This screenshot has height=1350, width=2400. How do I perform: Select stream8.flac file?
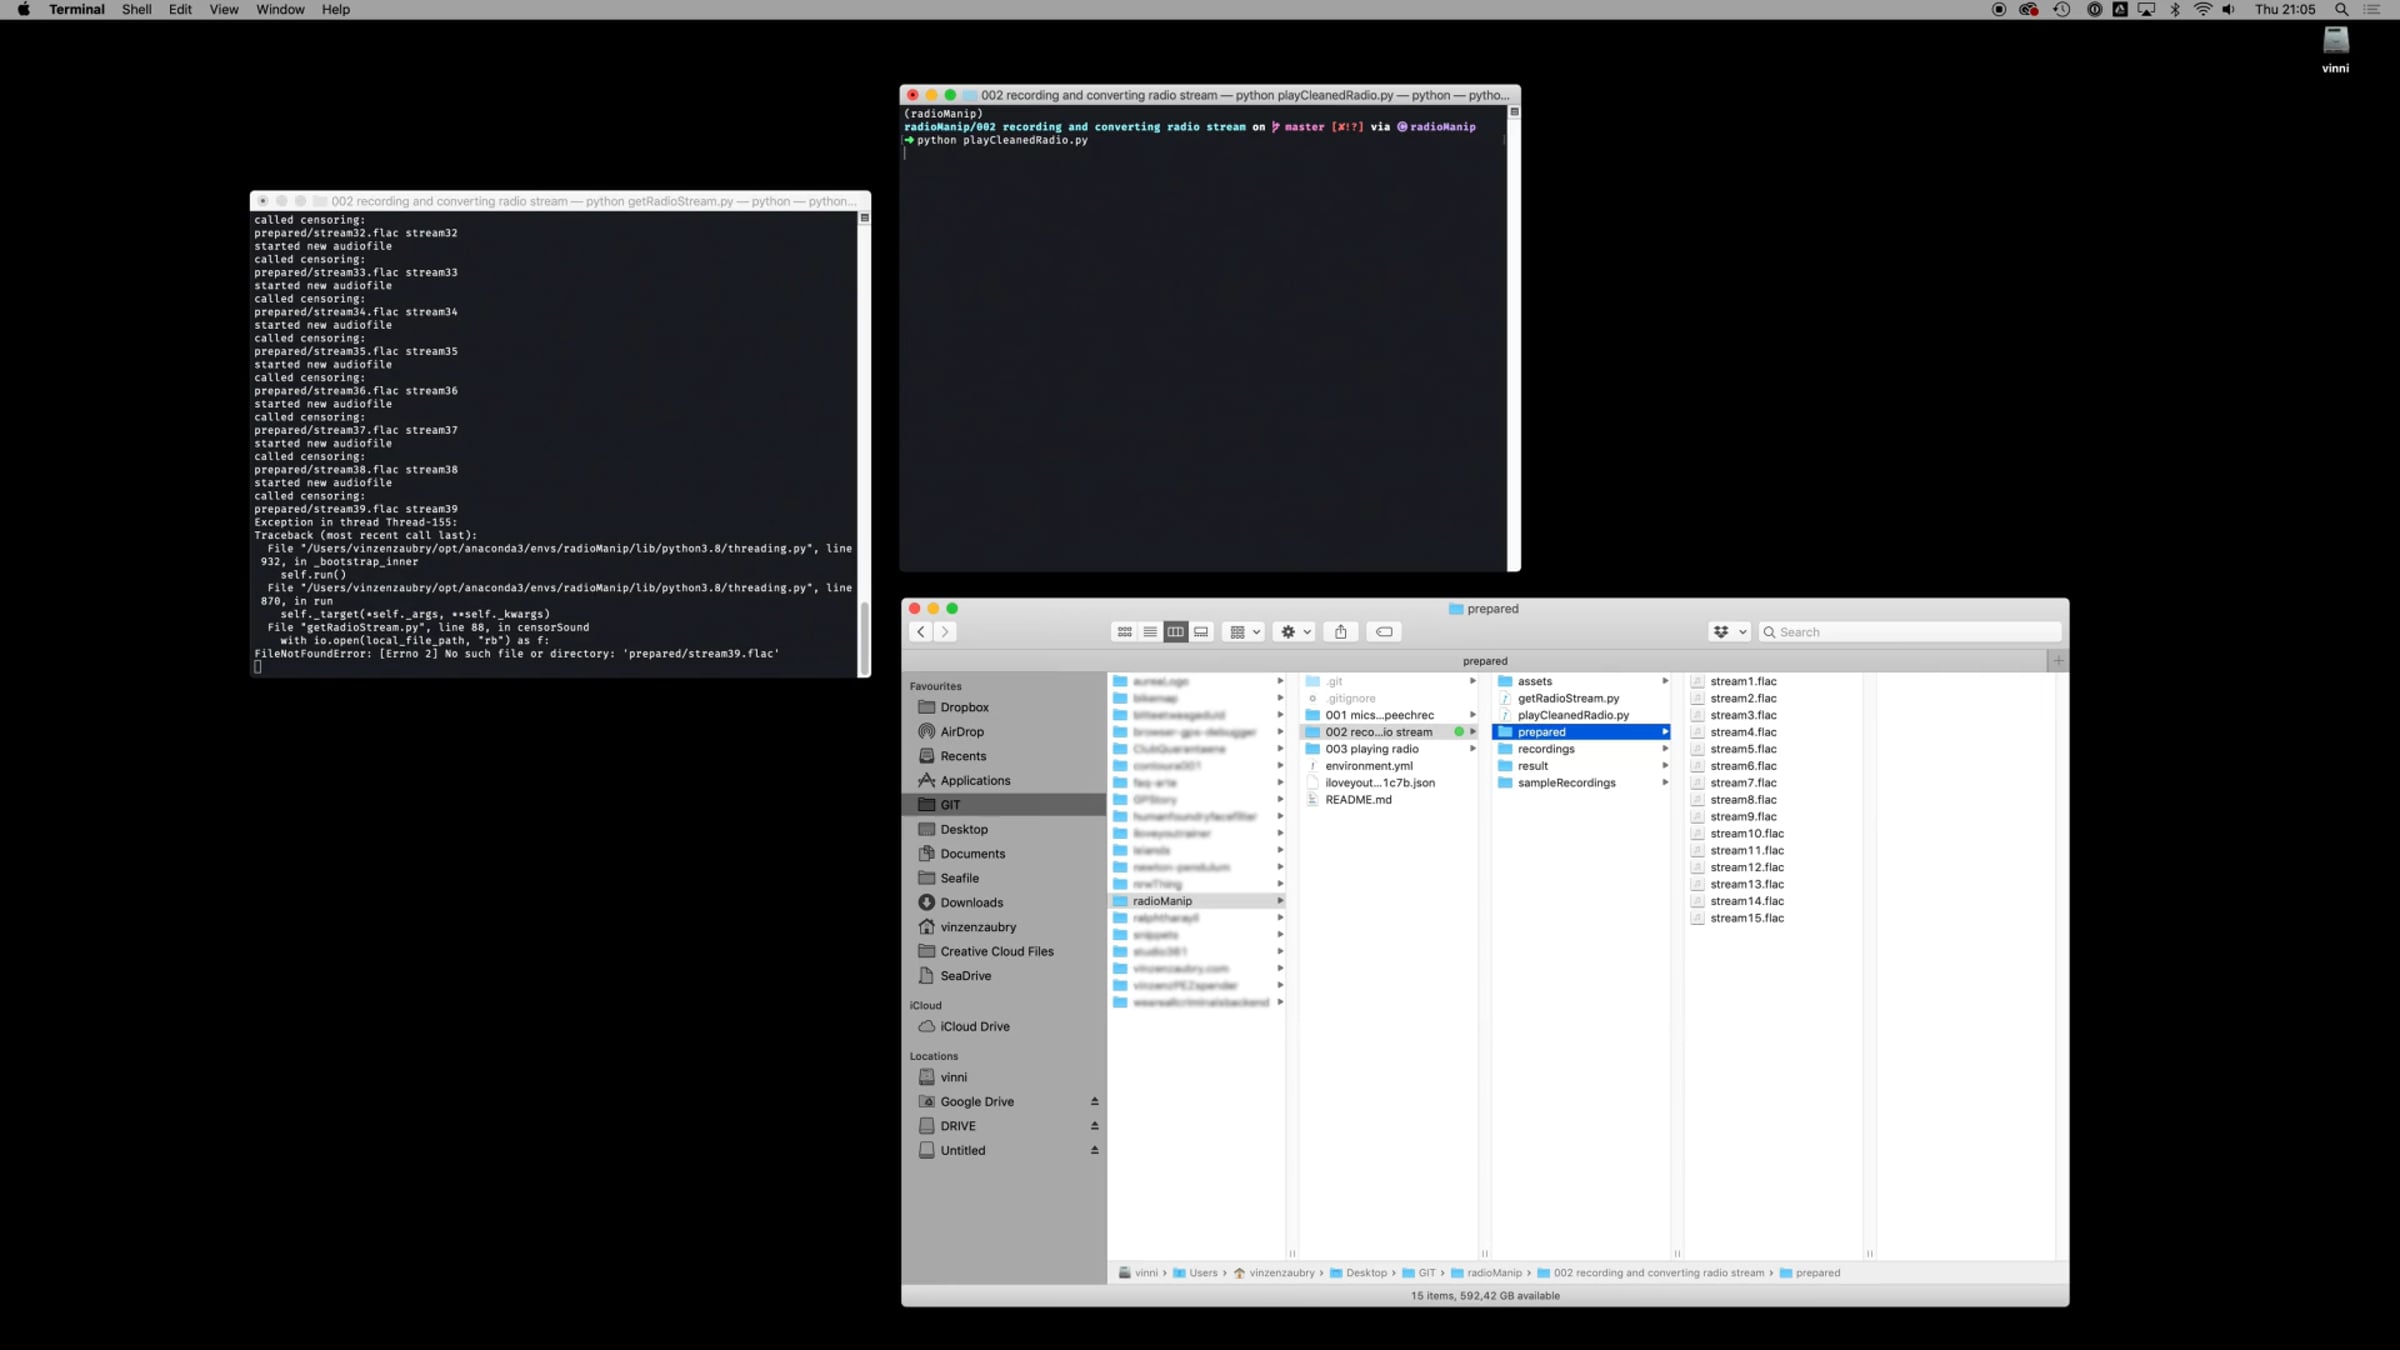(x=1742, y=800)
